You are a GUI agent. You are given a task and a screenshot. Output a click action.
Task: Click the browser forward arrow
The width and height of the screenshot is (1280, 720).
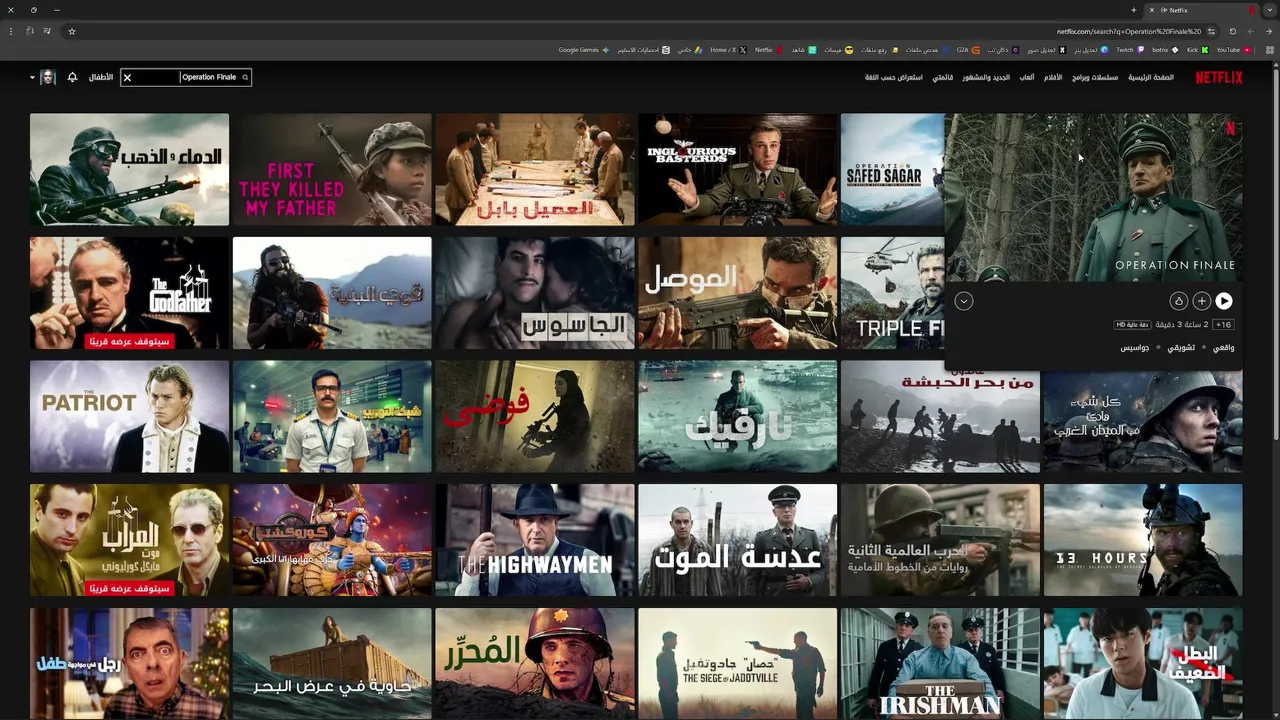1251,31
